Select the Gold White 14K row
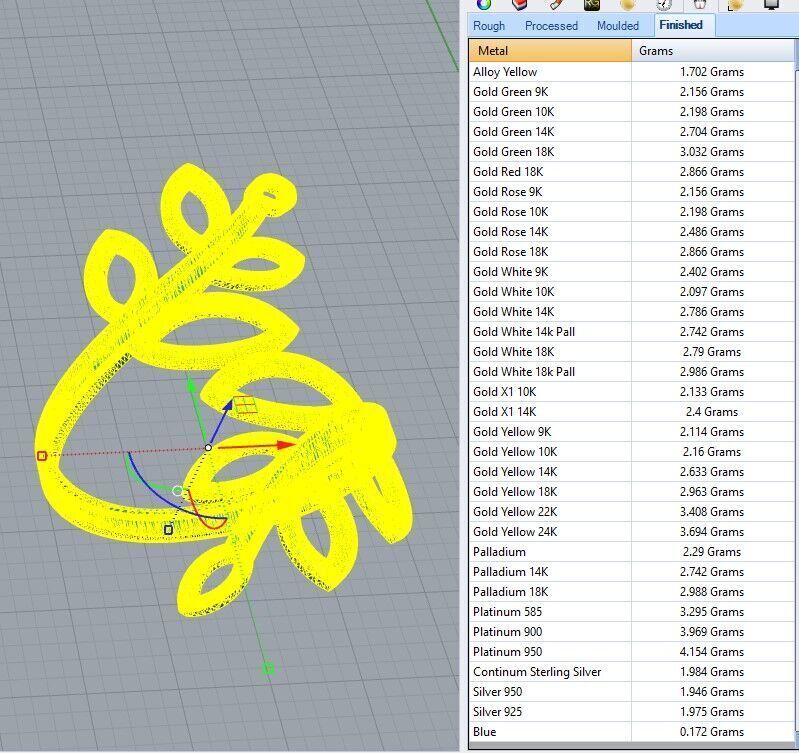 [631, 312]
